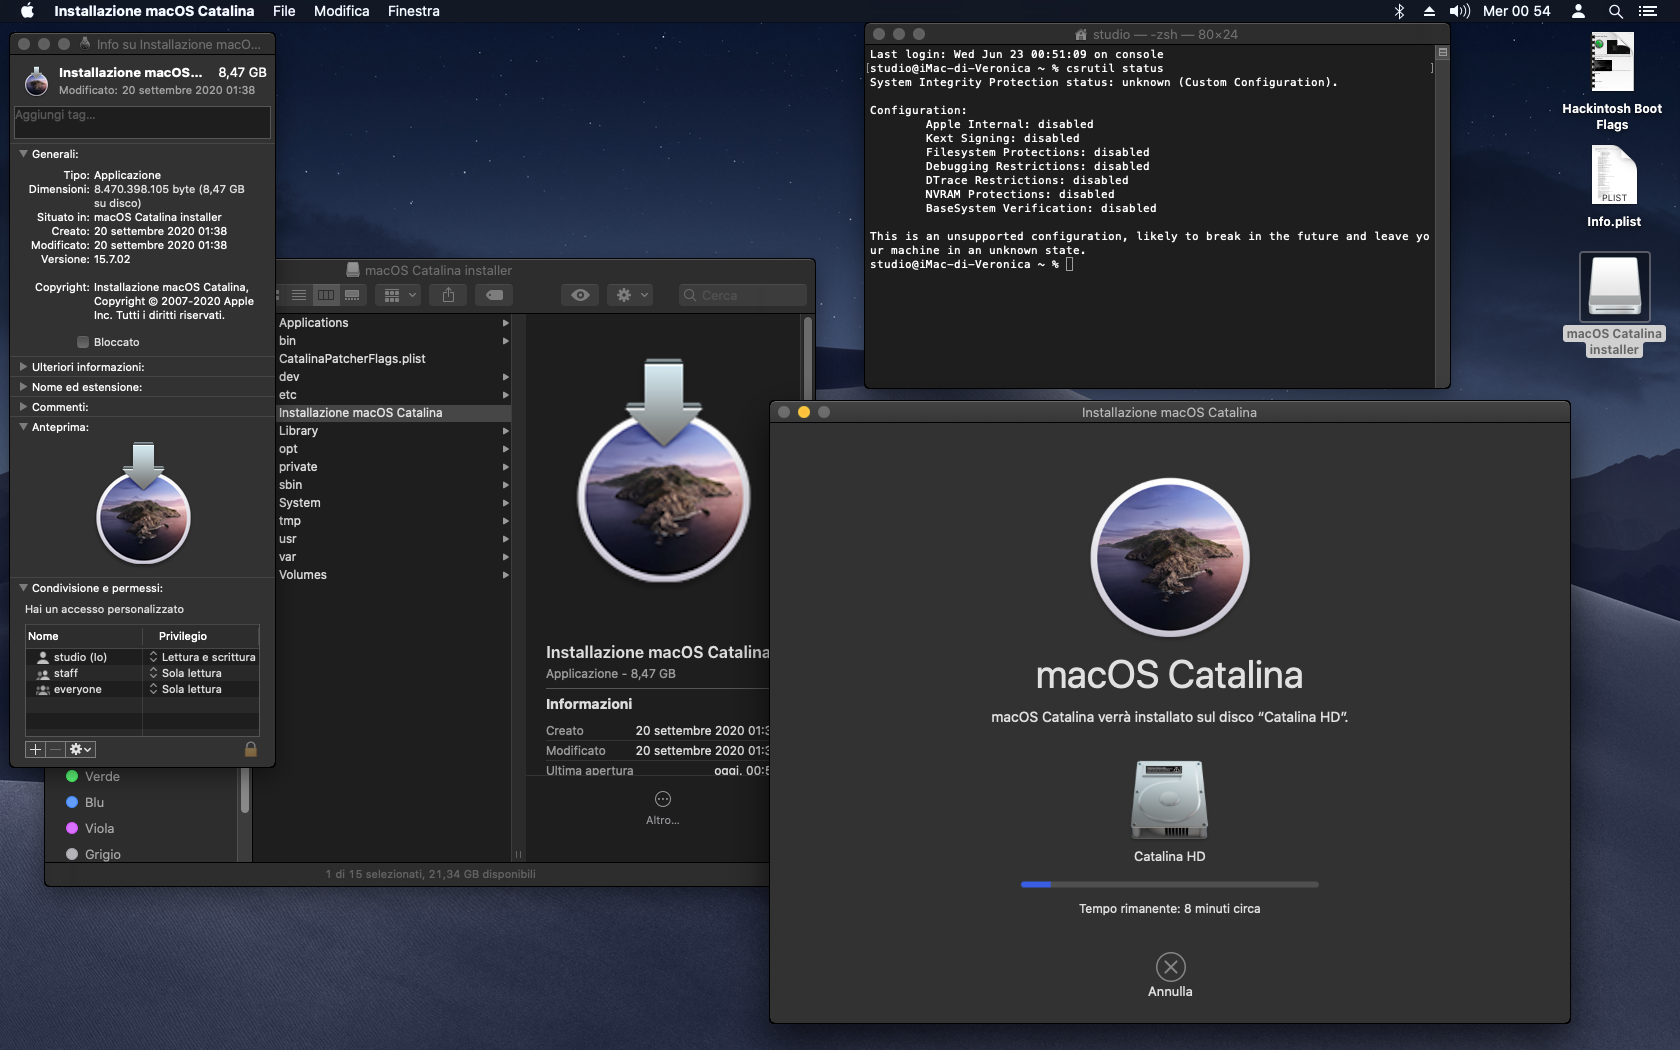Click Altro in the Finder preview pane
Image resolution: width=1680 pixels, height=1050 pixels.
[x=662, y=800]
